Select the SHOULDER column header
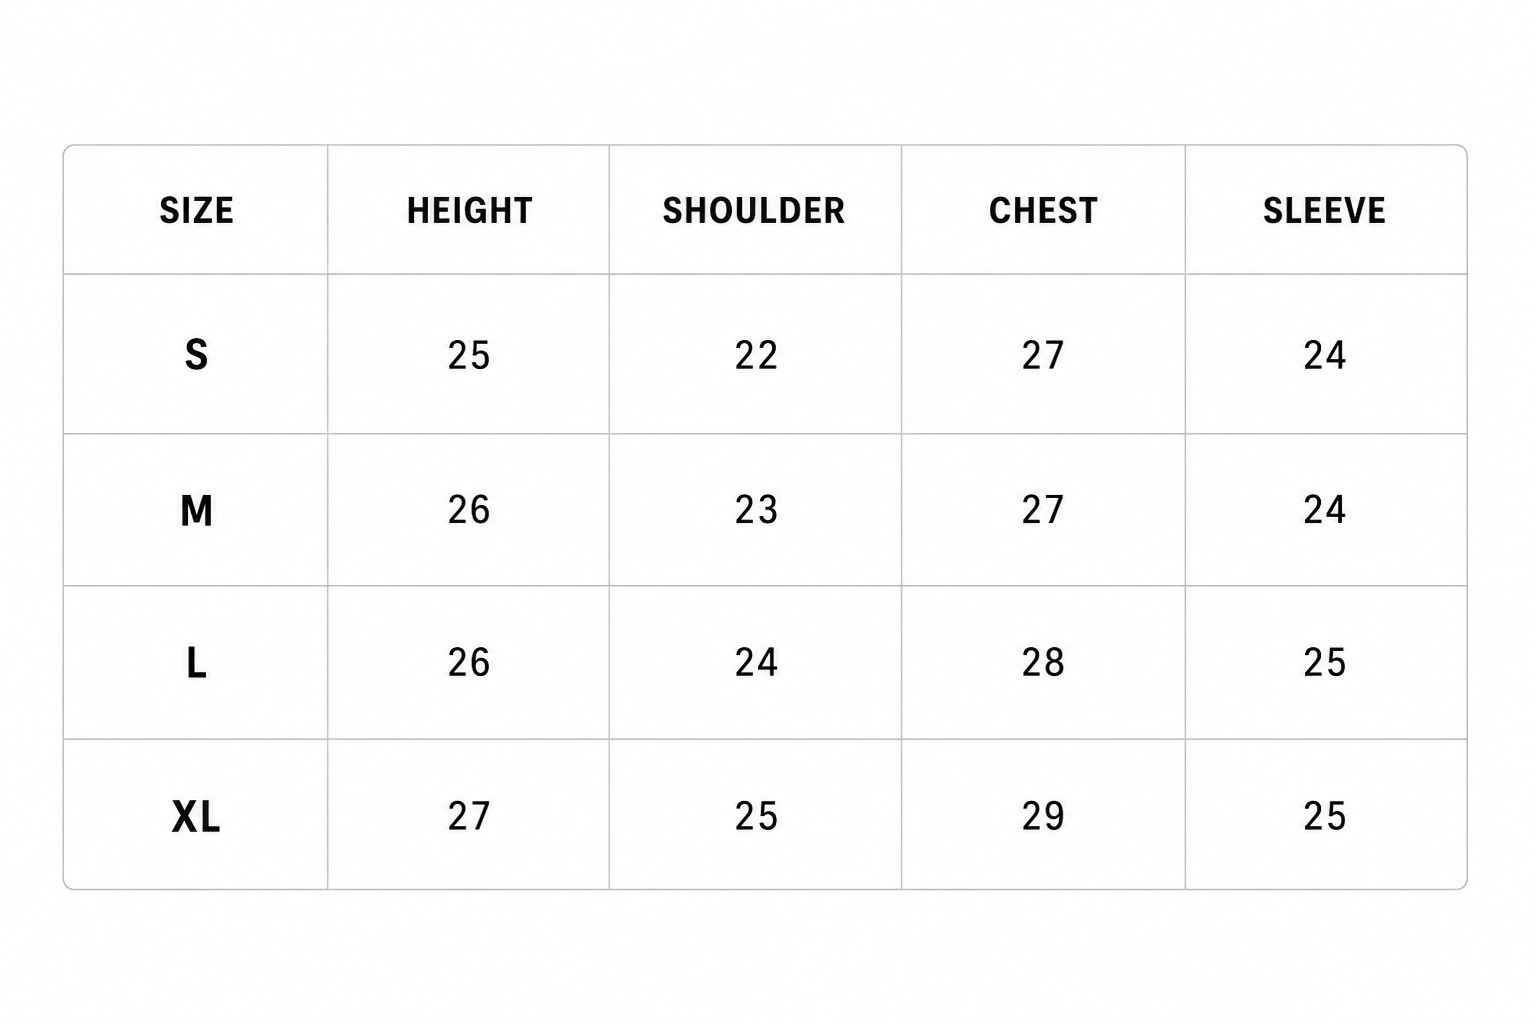The height and width of the screenshot is (1024, 1536). pyautogui.click(x=754, y=211)
